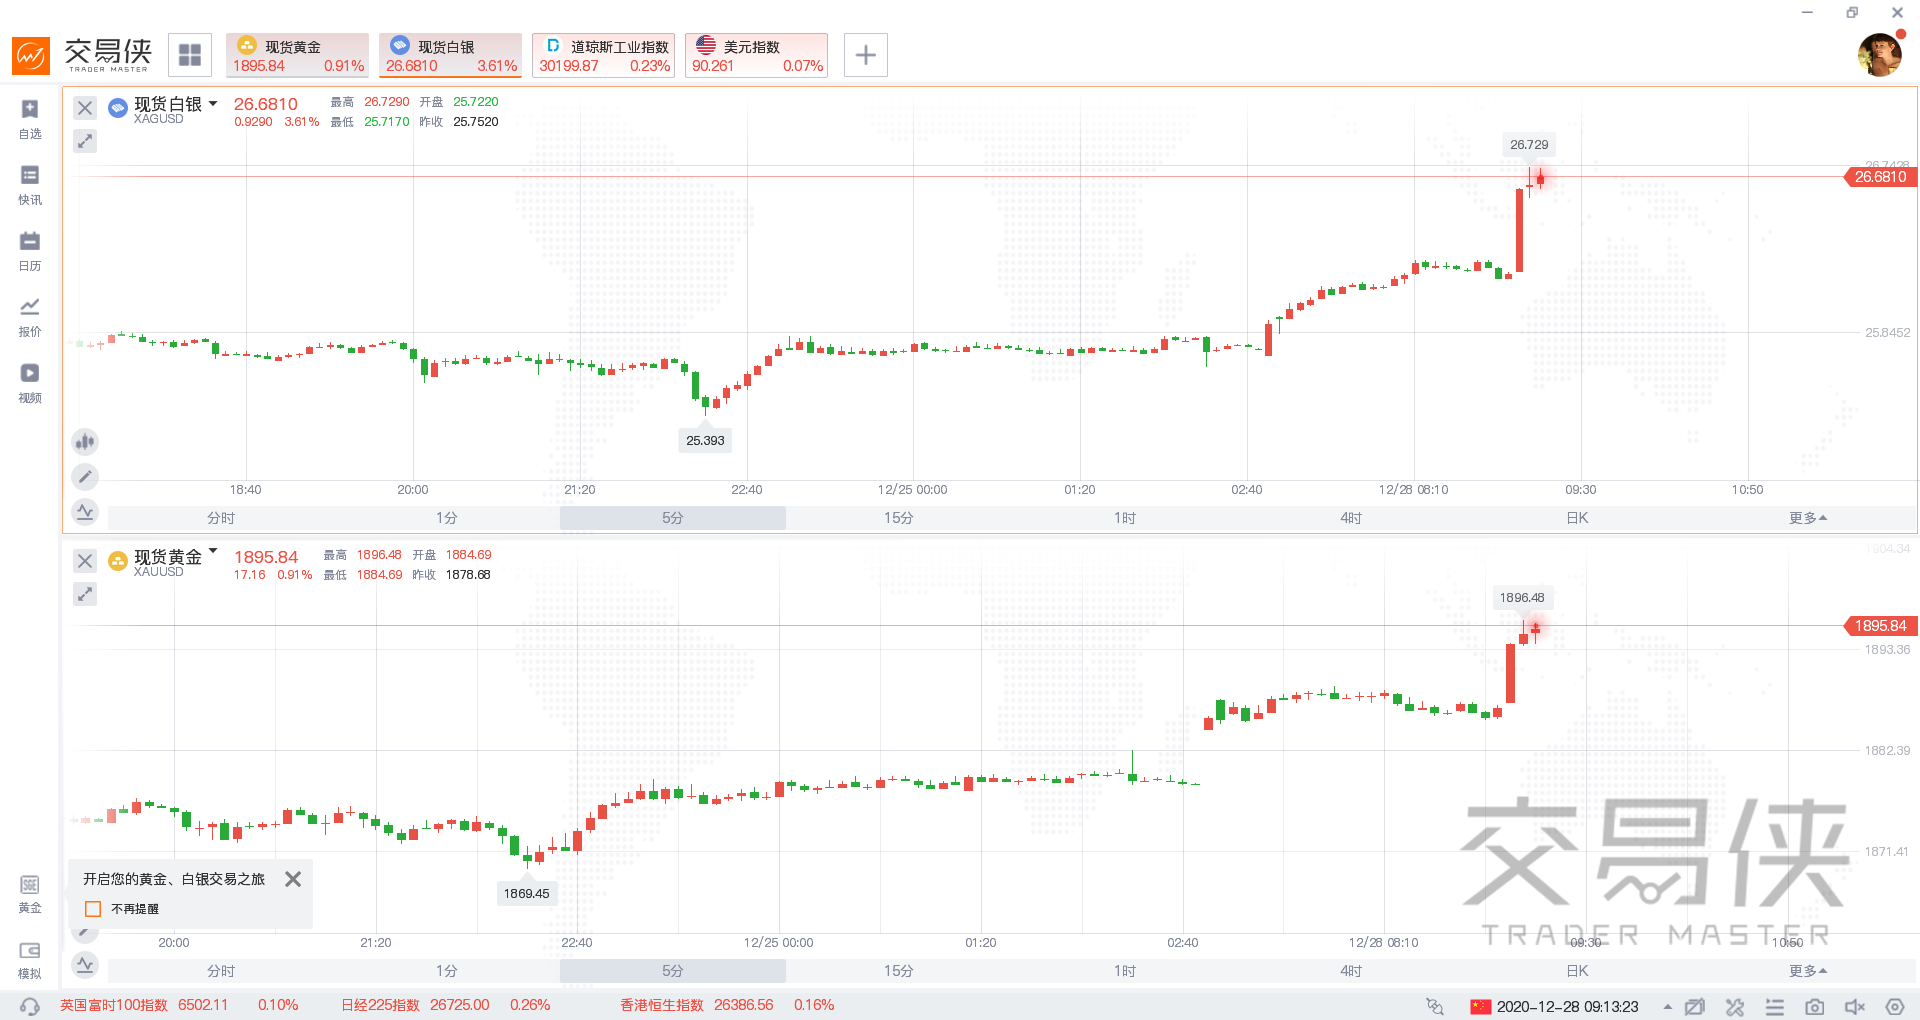Switch to the 道琼斯工业指数 instrument tab
The width and height of the screenshot is (1920, 1020).
[x=604, y=55]
